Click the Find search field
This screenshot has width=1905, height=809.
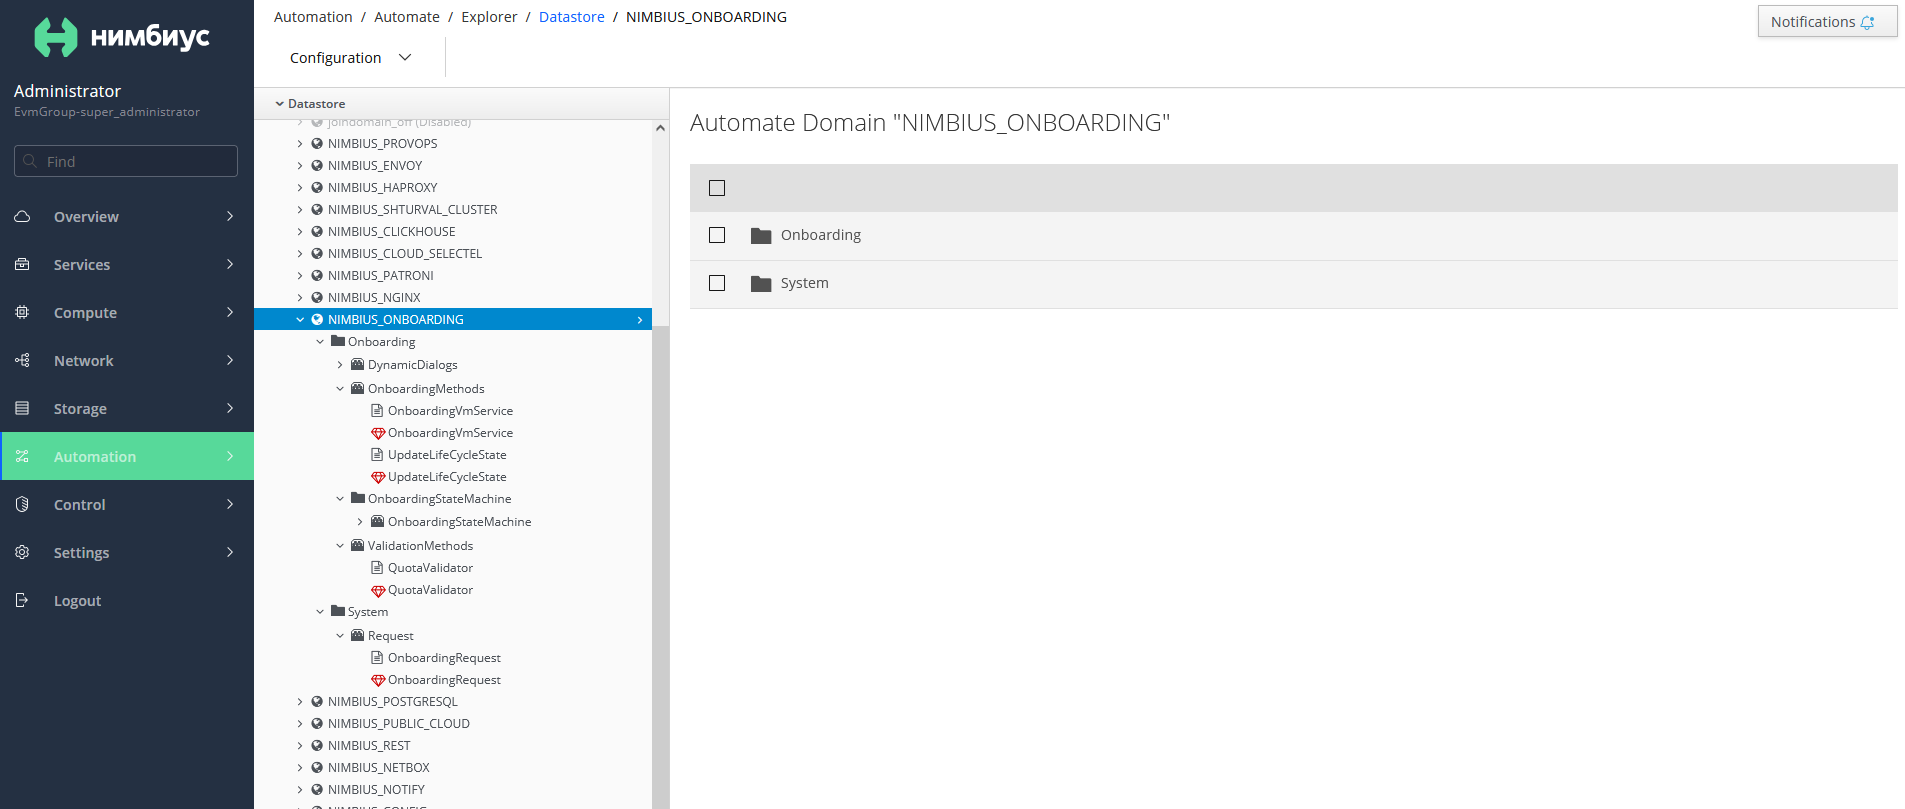coord(126,161)
